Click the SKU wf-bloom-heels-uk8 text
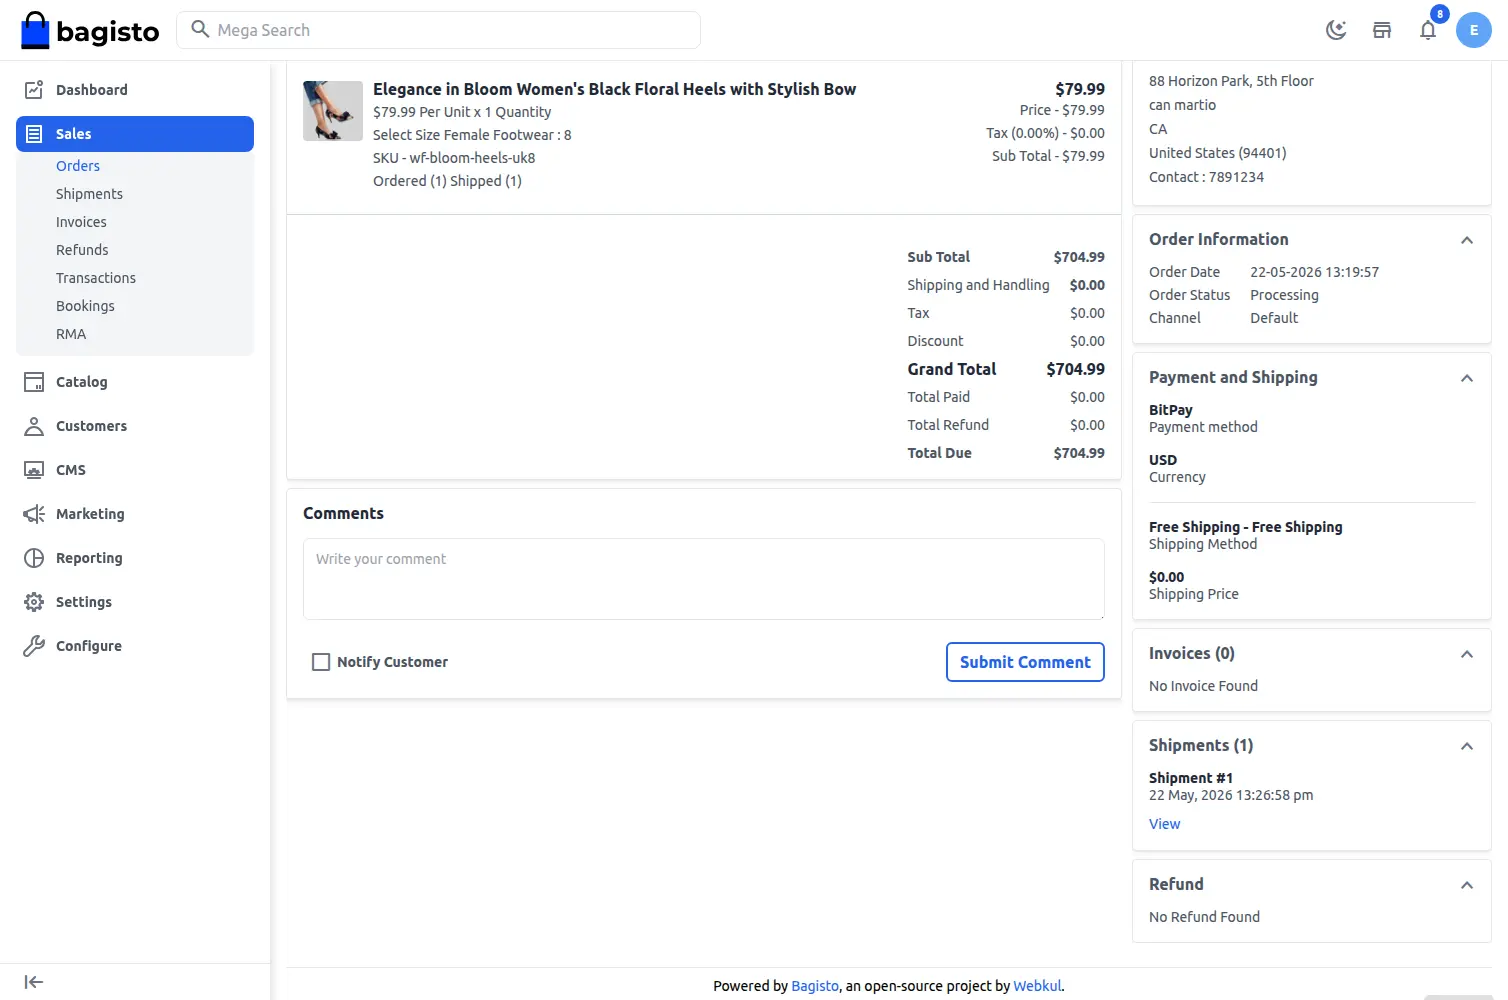Screen dimensions: 1508x1000 [x=454, y=158]
